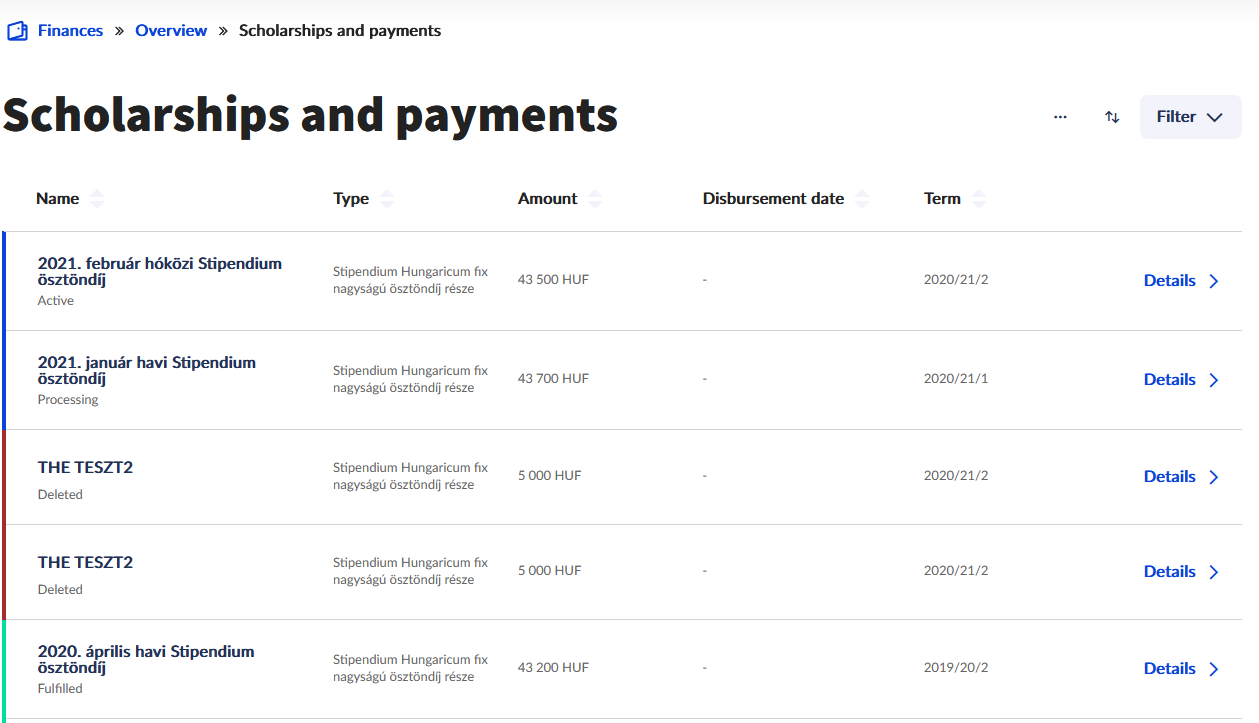Screen dimensions: 1259x723
Task: Click the up-down arrows sort order icon
Action: [1112, 117]
